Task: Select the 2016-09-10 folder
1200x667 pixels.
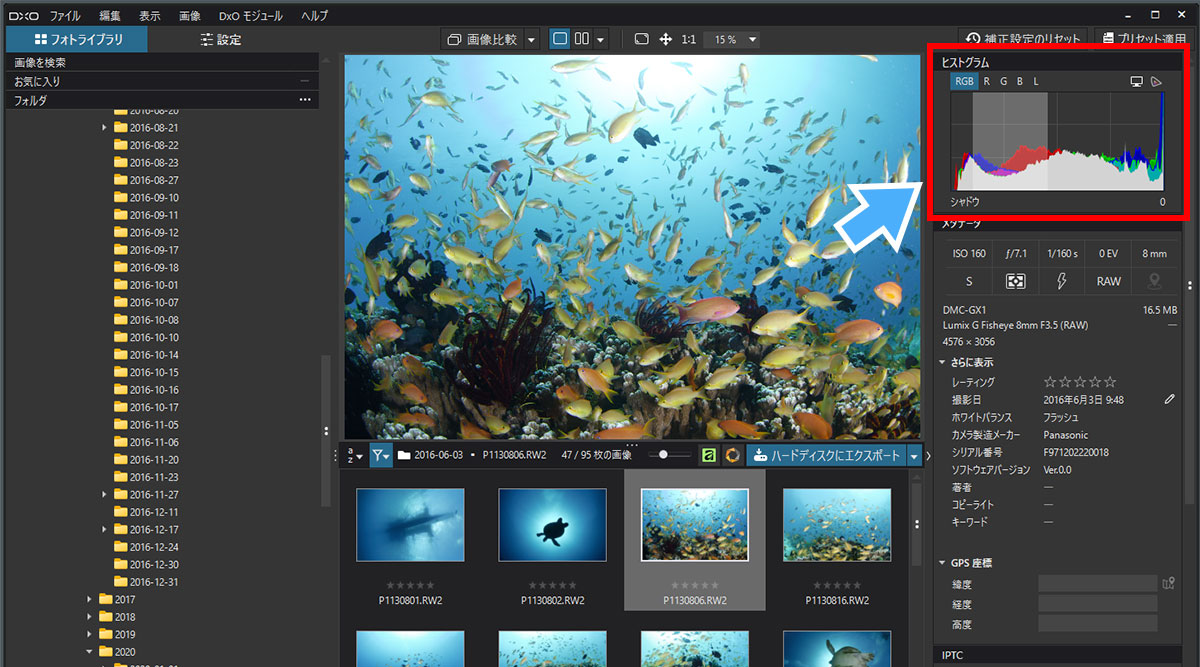Action: (146, 197)
